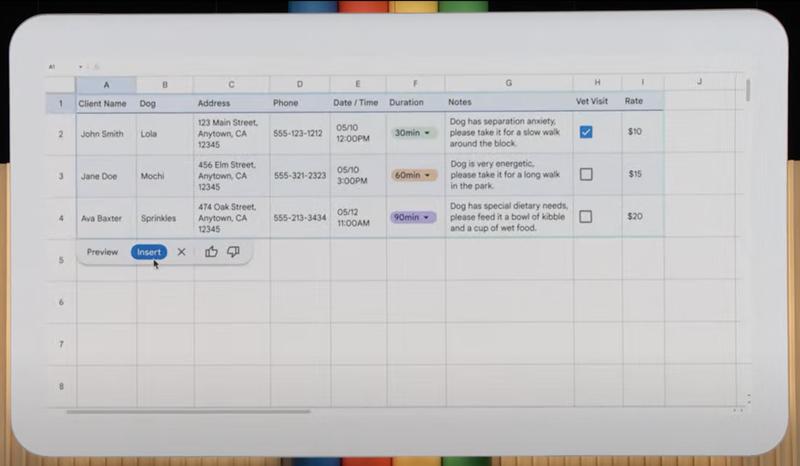This screenshot has height=466, width=800.
Task: Select row 6 header
Action: tap(61, 302)
